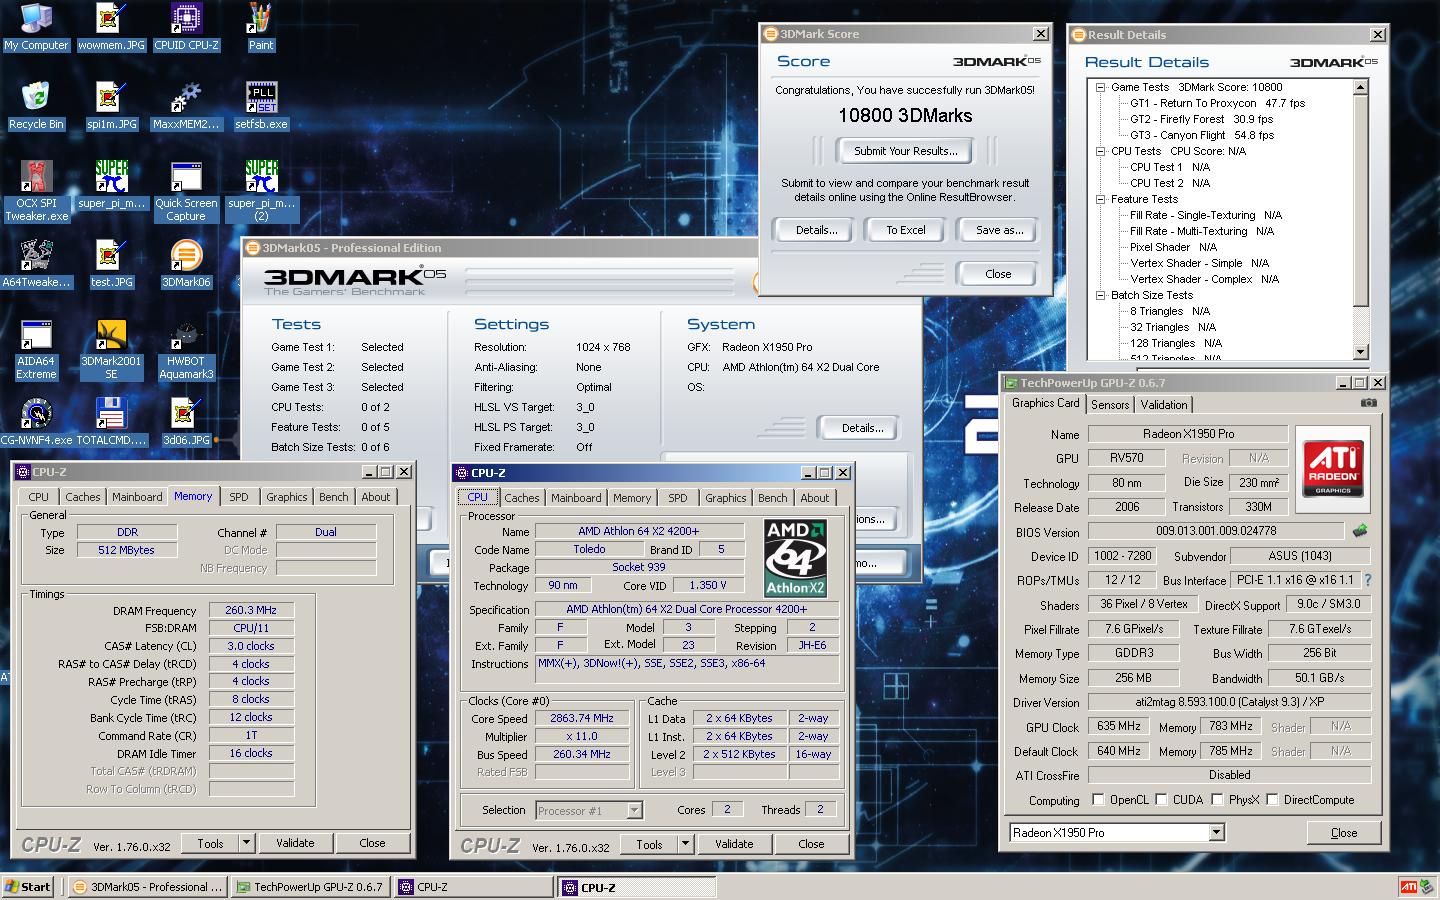Screen dimensions: 1440x900
Task: Open the SPD tab in Memory CPU-Z window
Action: click(238, 496)
